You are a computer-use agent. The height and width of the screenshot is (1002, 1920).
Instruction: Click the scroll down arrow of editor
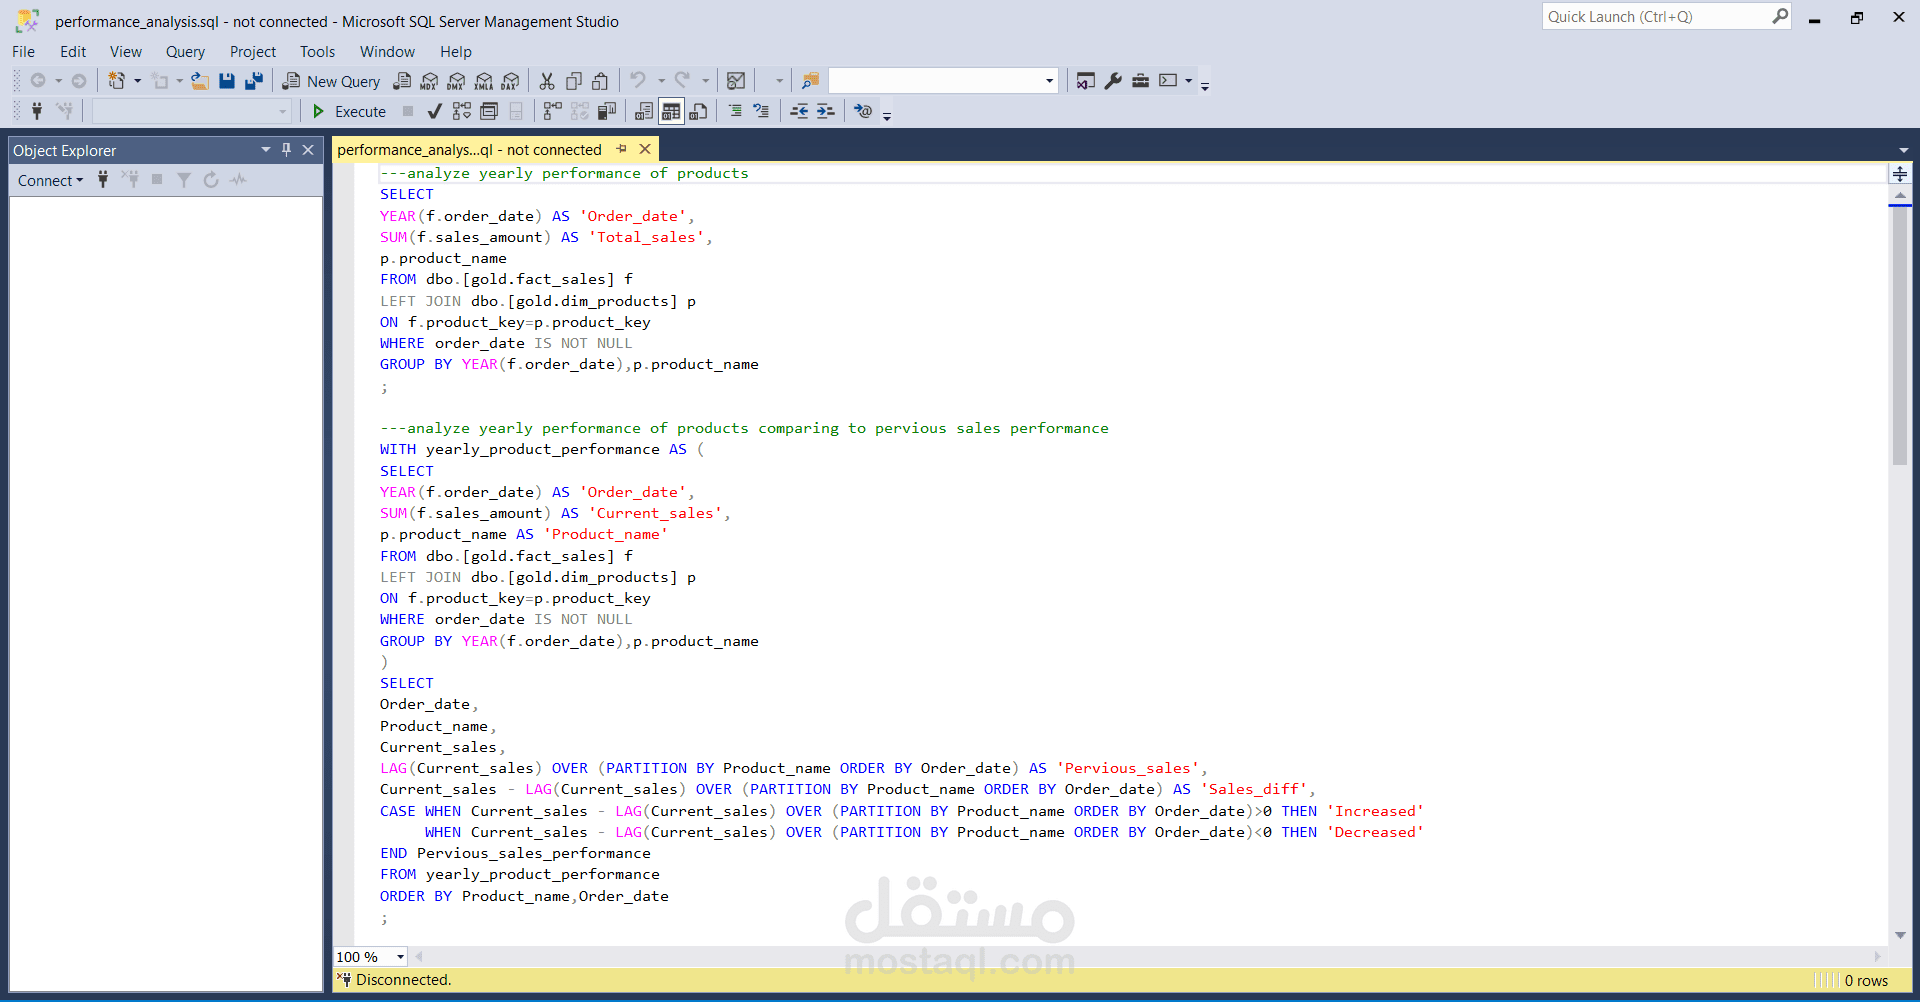coord(1900,936)
